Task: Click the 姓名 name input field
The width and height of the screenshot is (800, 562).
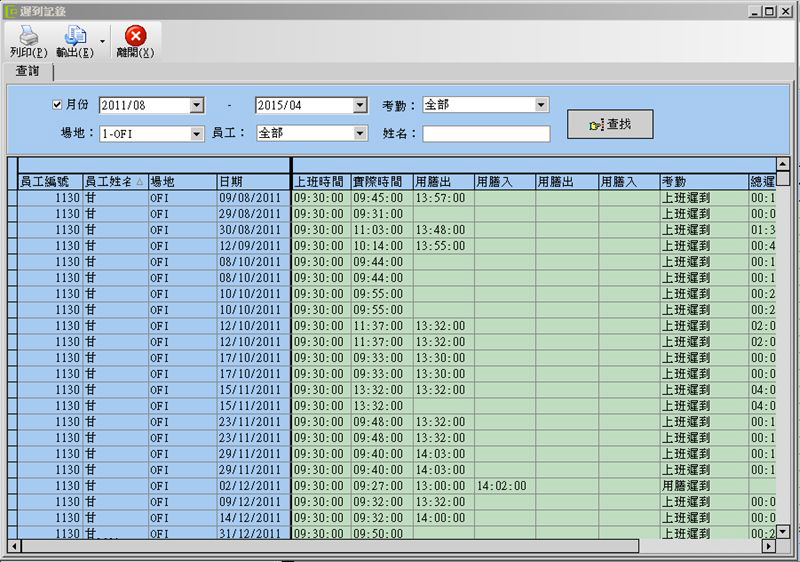Action: click(486, 133)
